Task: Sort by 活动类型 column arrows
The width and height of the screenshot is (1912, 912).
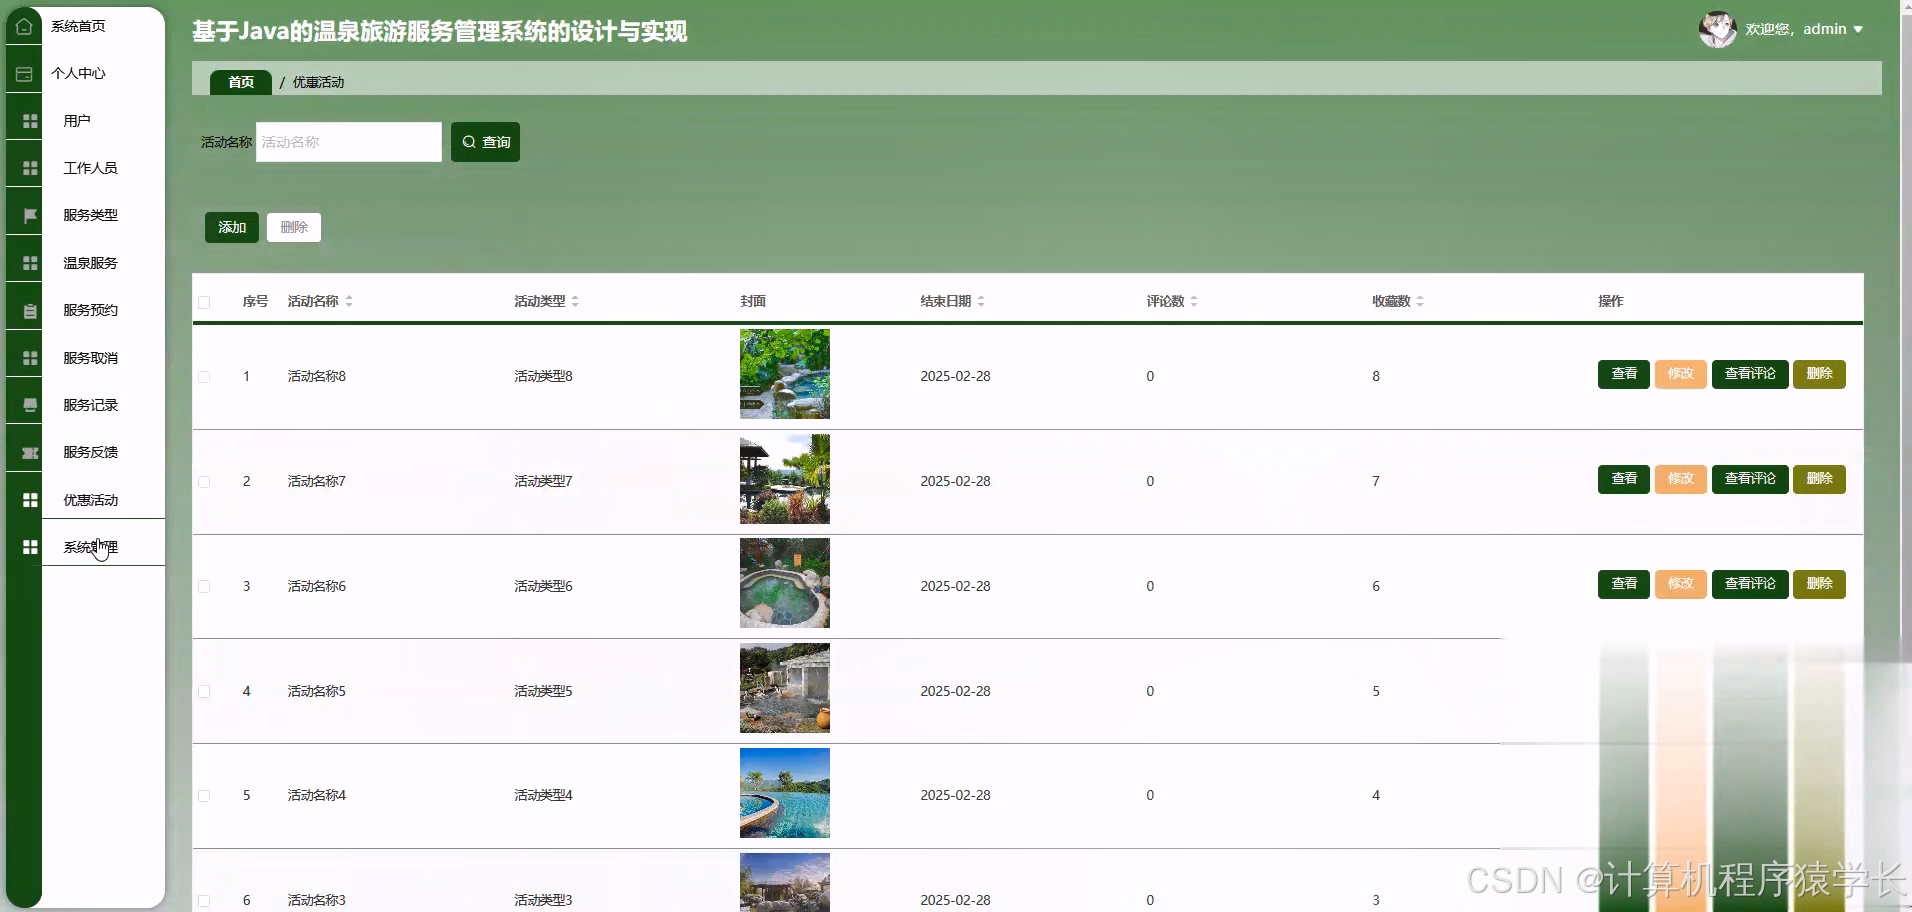Action: pos(575,301)
